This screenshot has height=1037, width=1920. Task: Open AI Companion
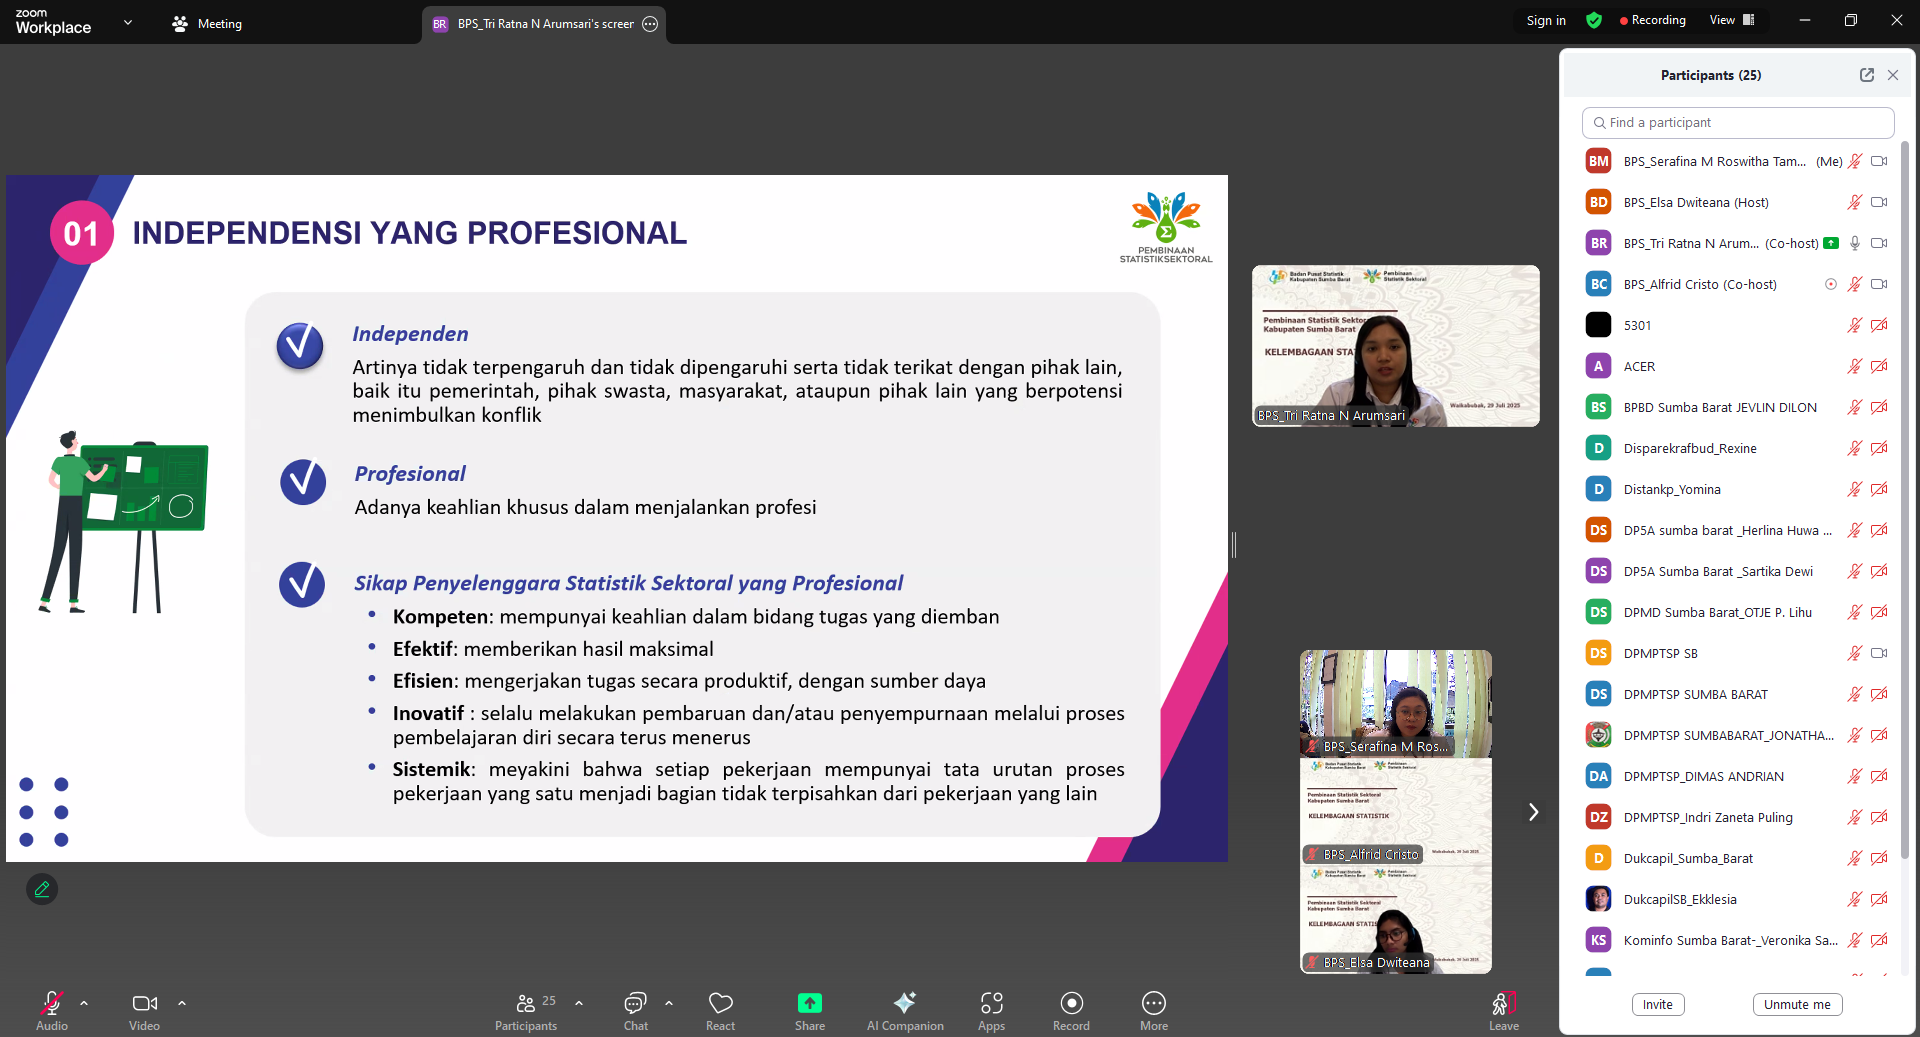[904, 1004]
